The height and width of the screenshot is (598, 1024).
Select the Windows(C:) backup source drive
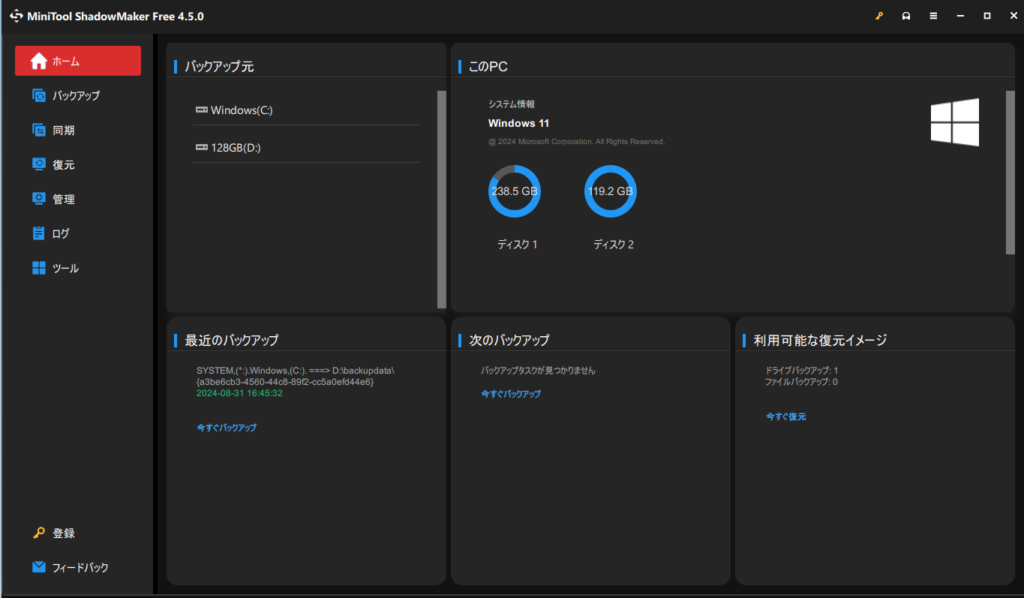240,110
